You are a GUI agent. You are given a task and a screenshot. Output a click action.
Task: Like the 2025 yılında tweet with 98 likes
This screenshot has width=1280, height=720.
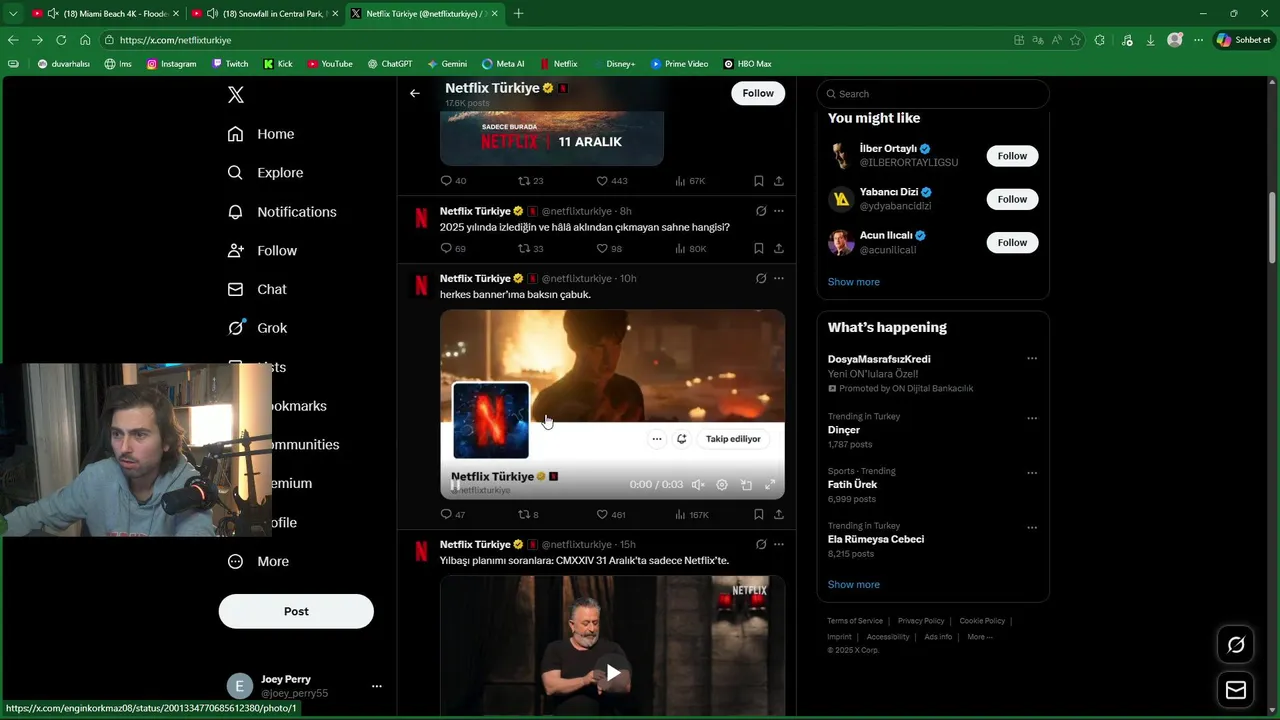tap(609, 248)
